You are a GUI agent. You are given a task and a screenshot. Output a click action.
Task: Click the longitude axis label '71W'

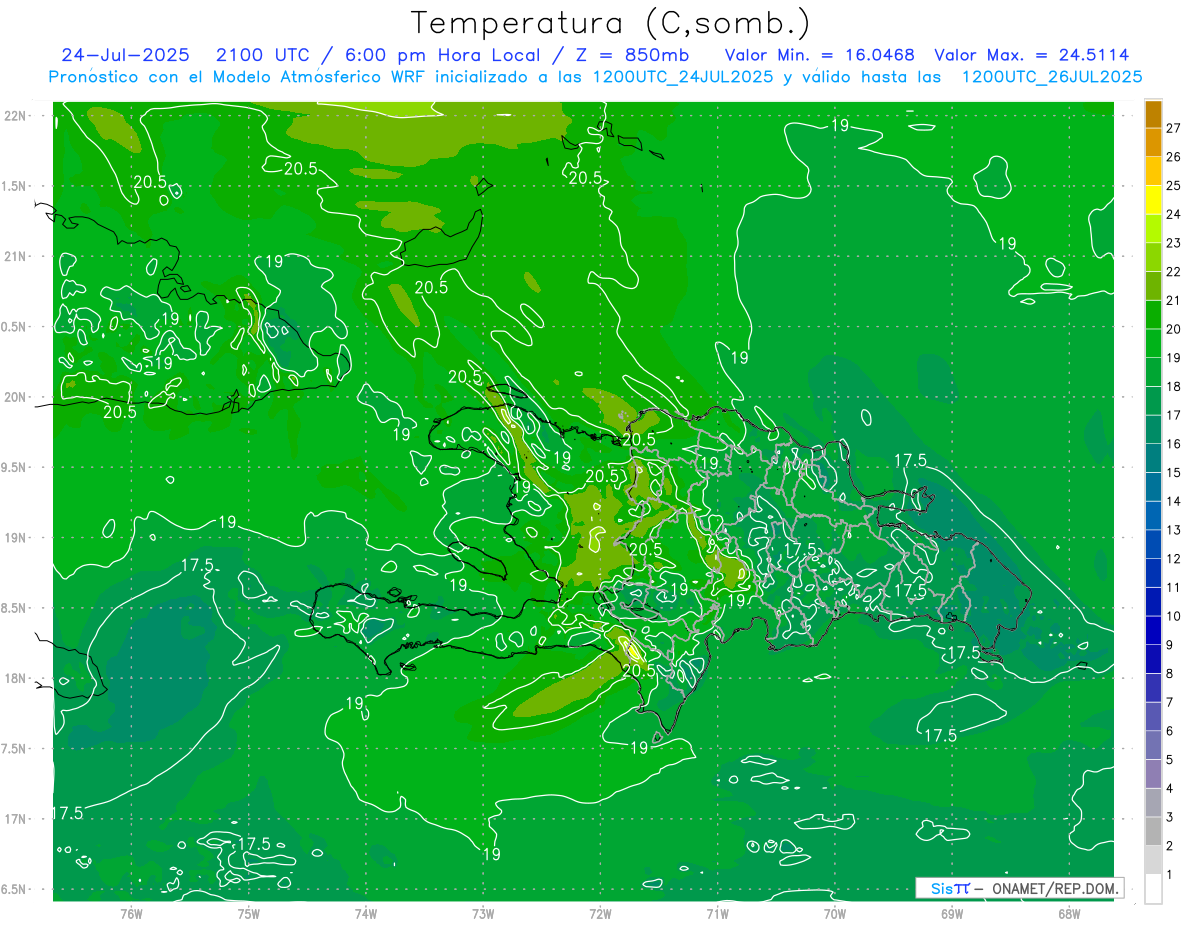click(x=717, y=914)
